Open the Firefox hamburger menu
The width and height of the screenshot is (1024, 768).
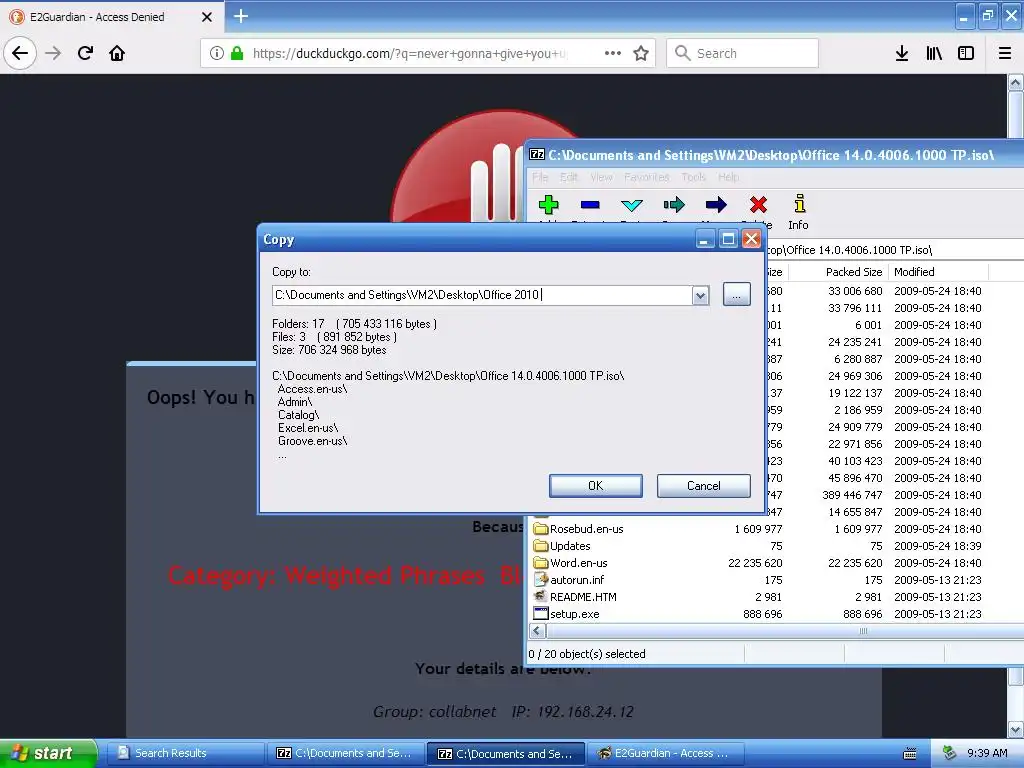pyautogui.click(x=1005, y=53)
